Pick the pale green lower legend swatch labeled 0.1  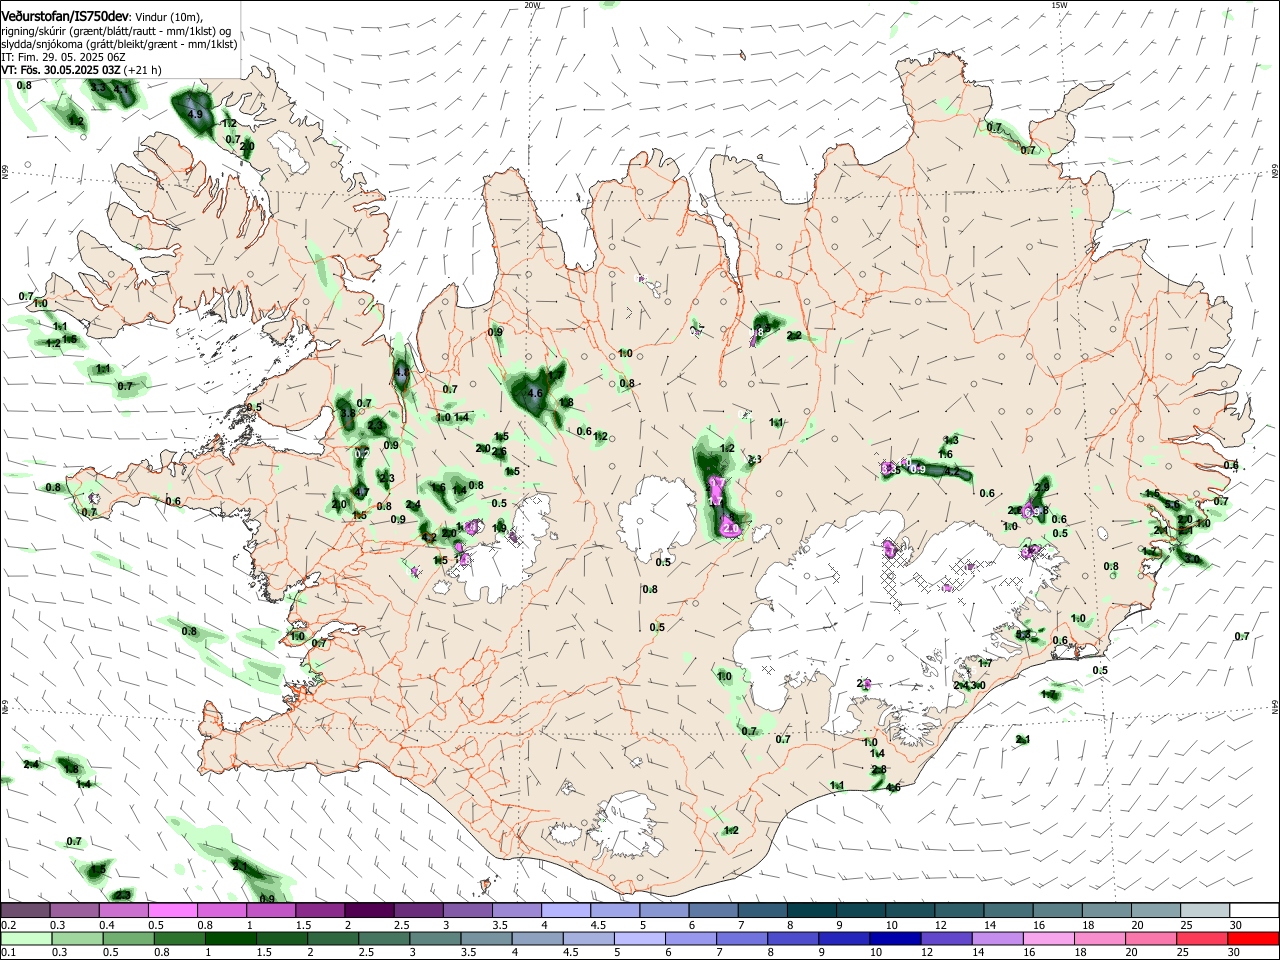tap(25, 939)
